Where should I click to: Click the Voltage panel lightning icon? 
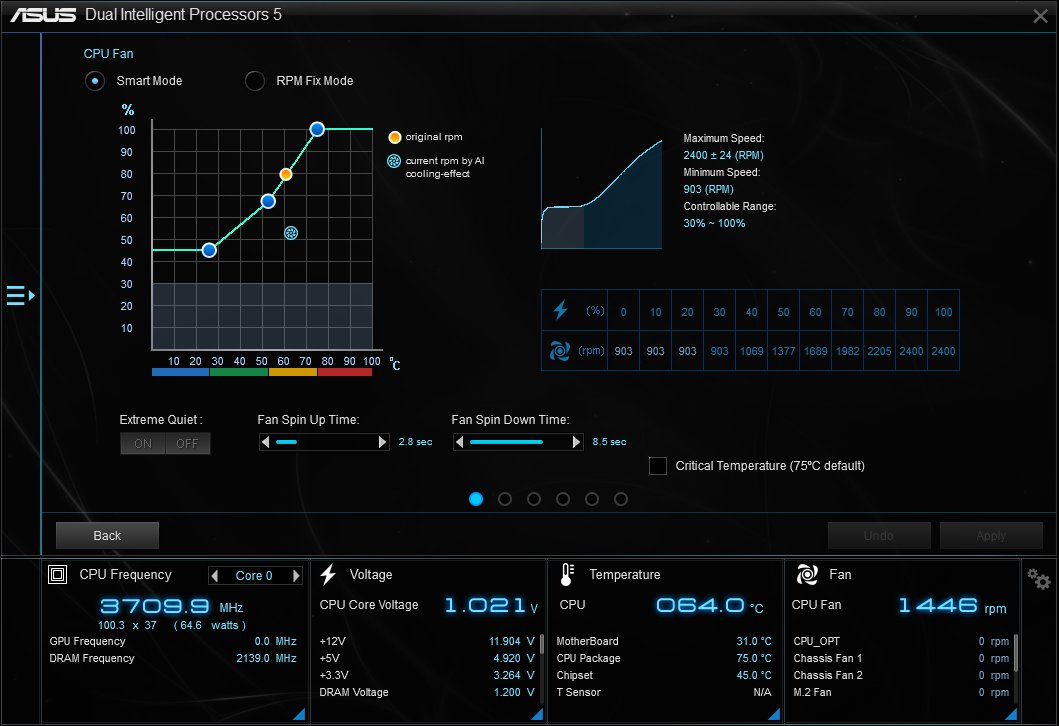tap(328, 575)
